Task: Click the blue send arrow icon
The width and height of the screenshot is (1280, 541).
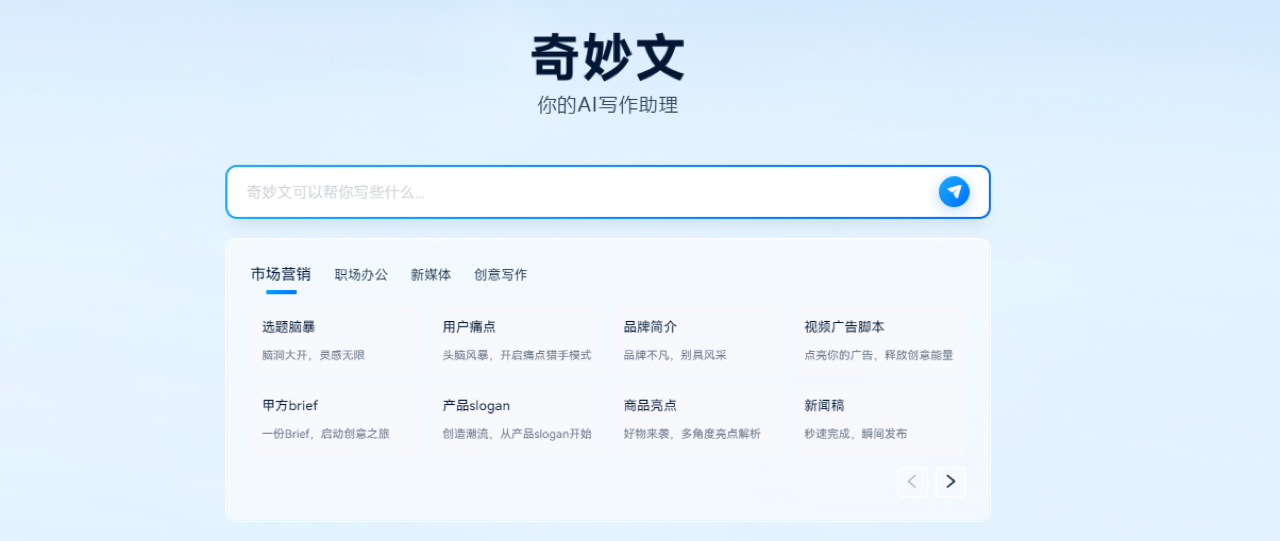Action: coord(954,191)
